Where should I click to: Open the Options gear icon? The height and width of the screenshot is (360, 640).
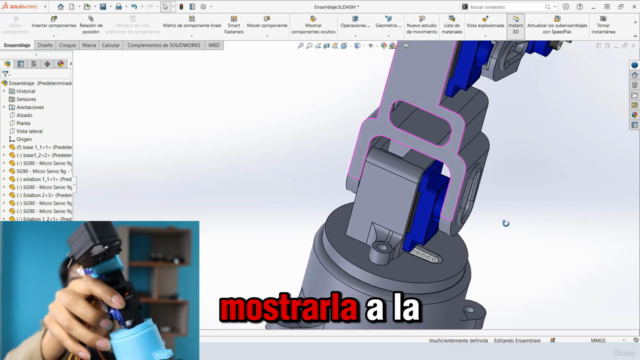click(x=203, y=7)
